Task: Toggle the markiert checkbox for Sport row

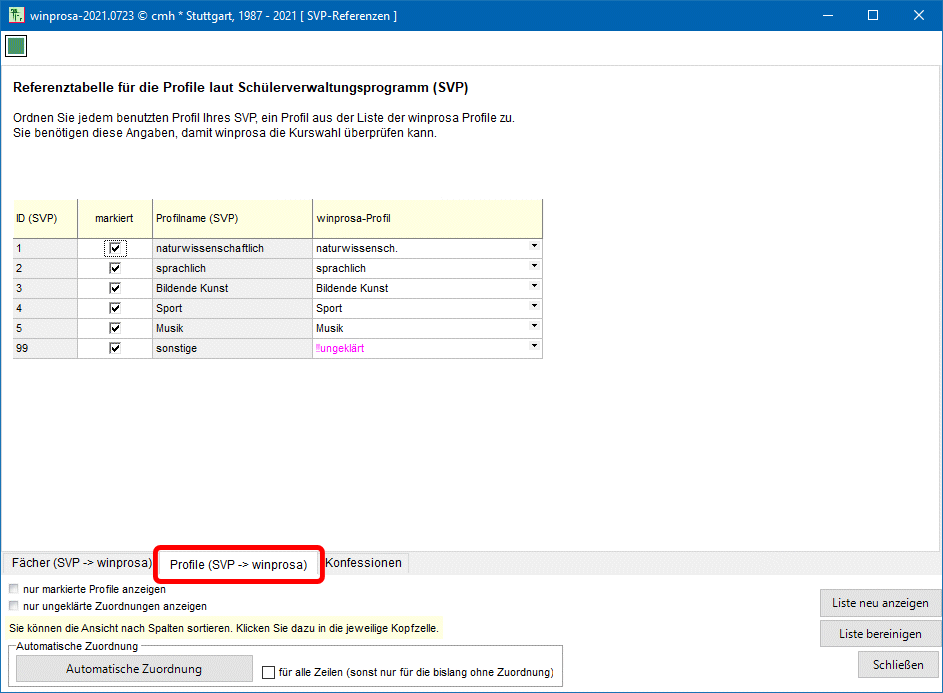Action: tap(115, 308)
